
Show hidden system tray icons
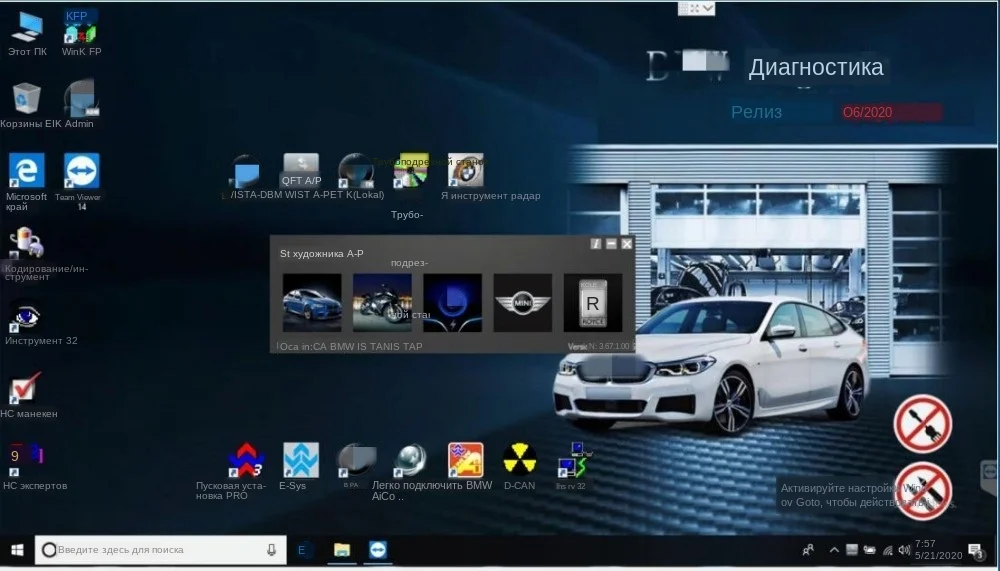click(834, 550)
